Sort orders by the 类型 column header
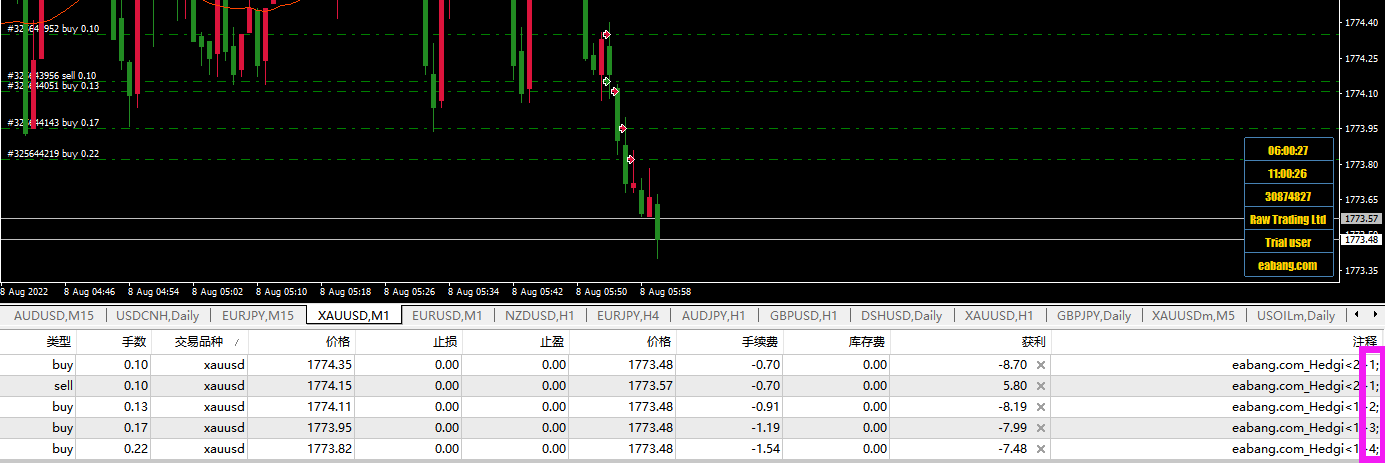The image size is (1385, 463). (59, 342)
